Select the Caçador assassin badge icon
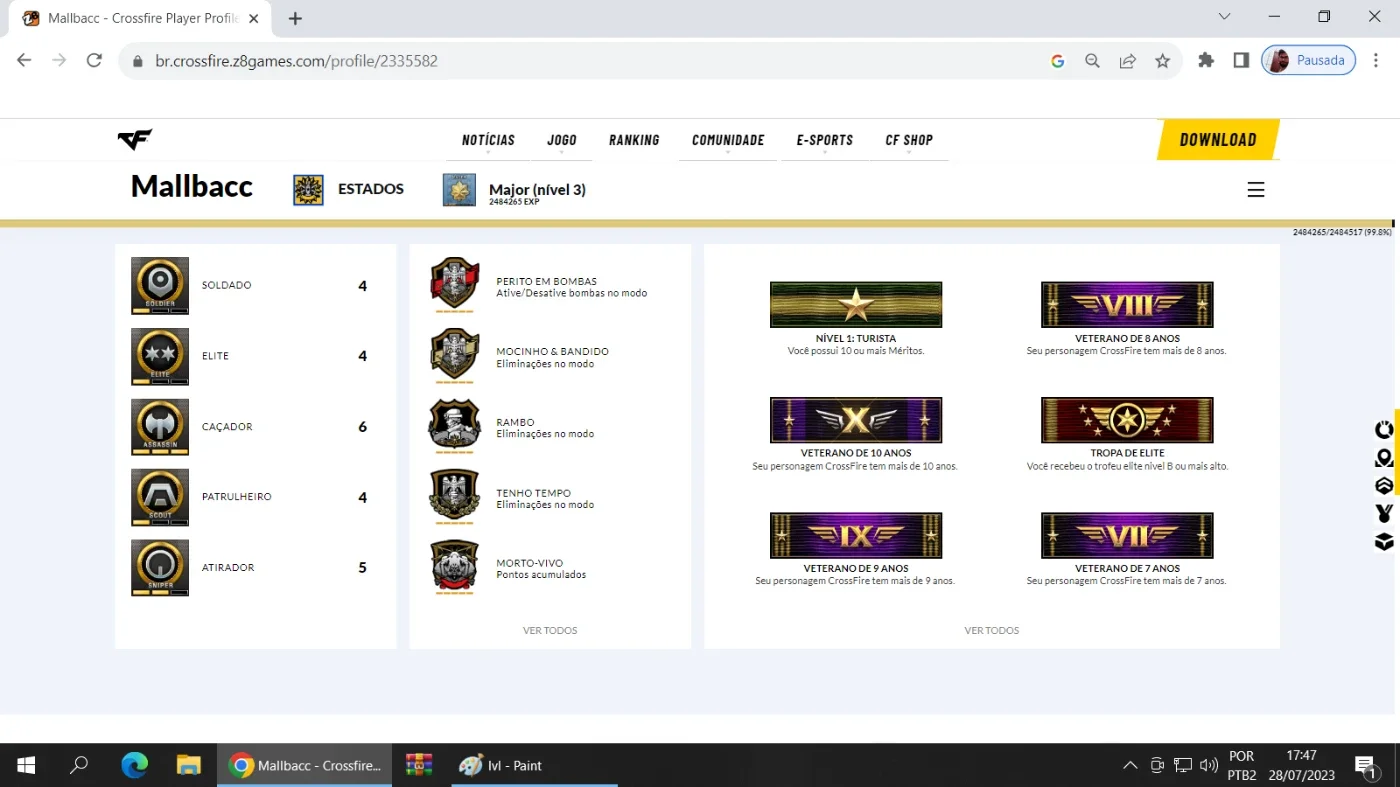 click(x=160, y=427)
